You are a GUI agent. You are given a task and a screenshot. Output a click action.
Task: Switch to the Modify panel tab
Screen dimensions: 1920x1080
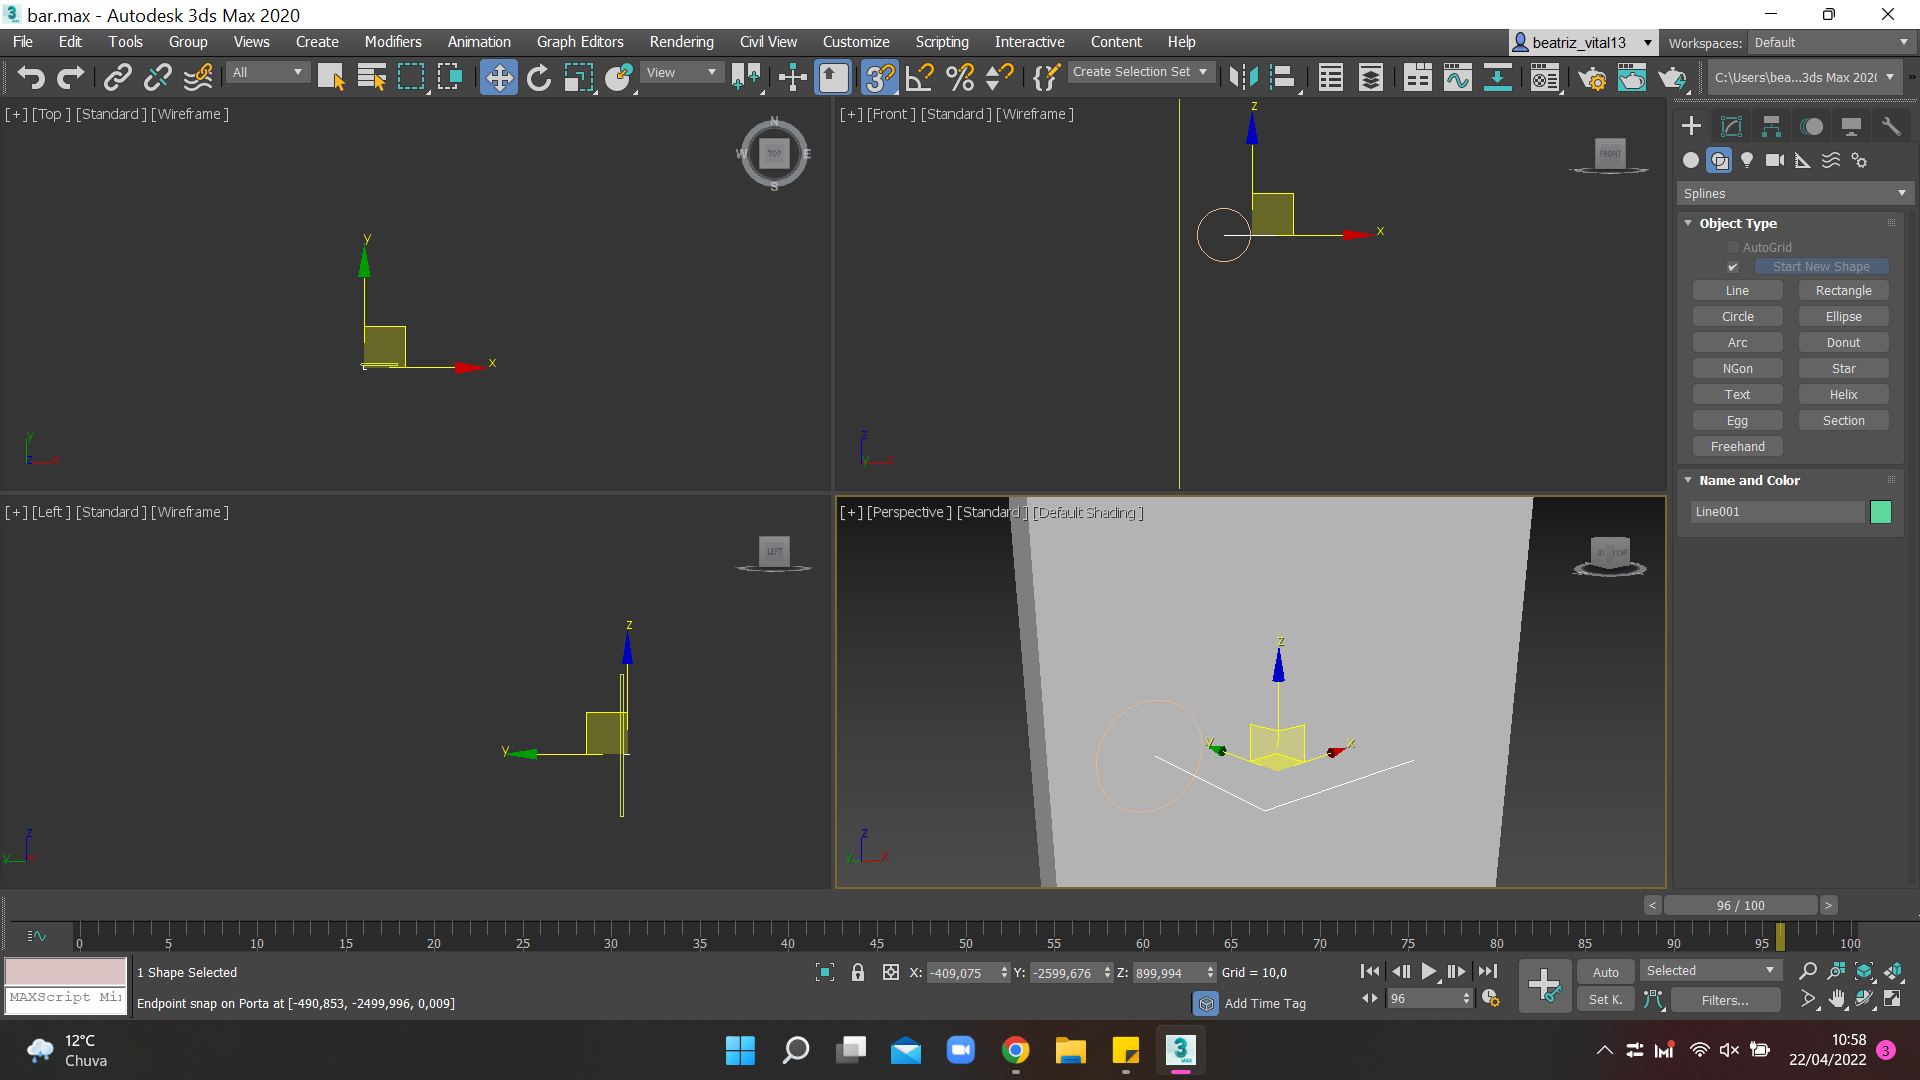(x=1731, y=126)
